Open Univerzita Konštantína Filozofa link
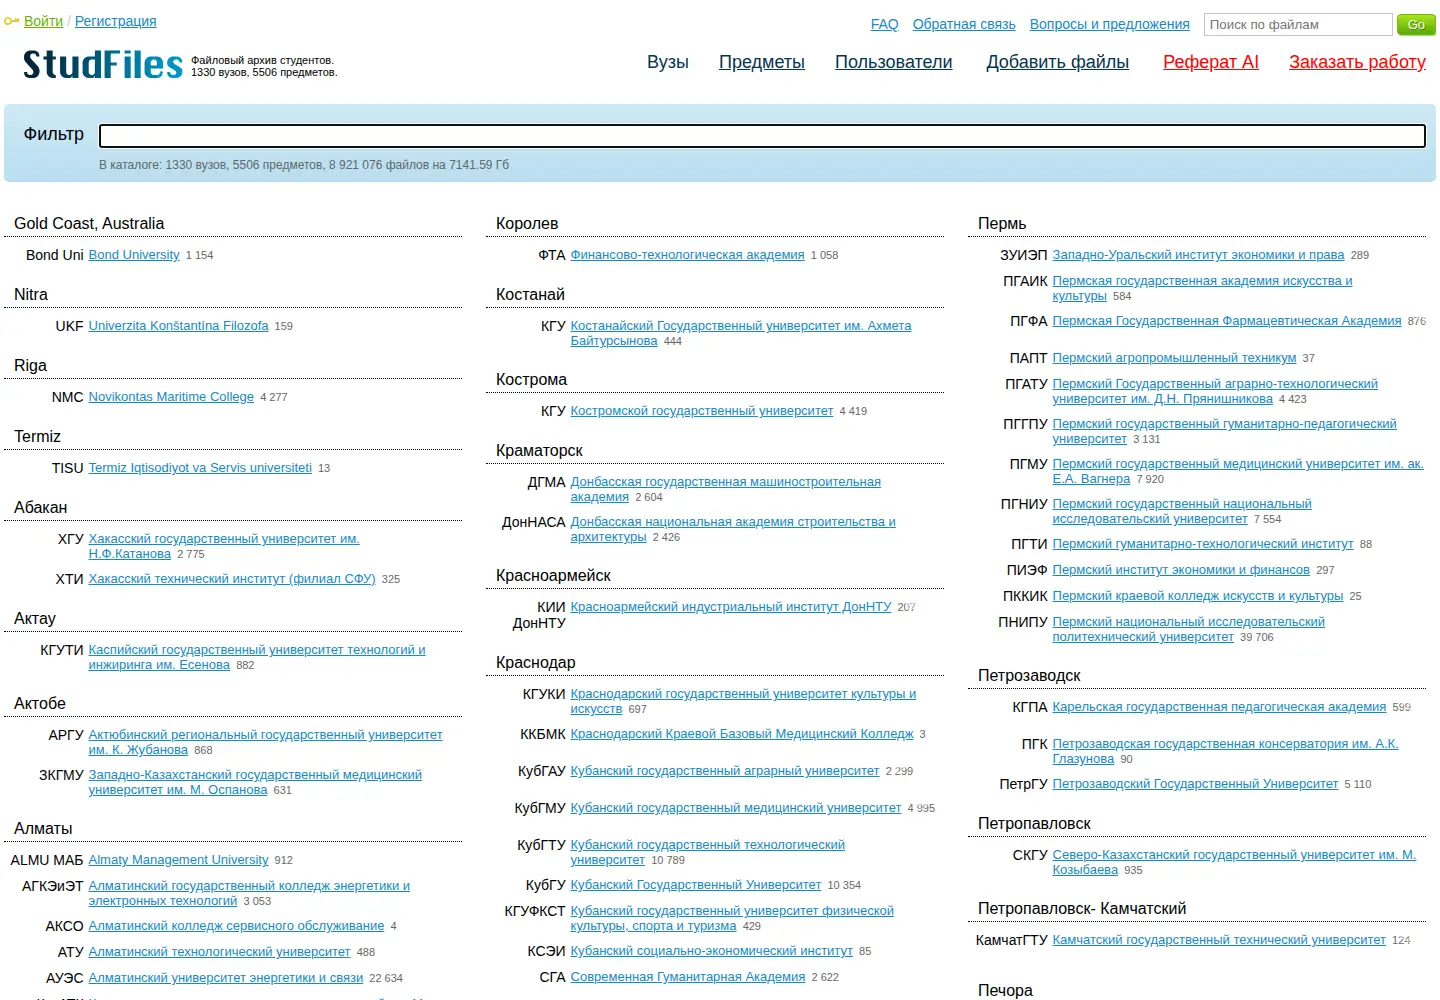The width and height of the screenshot is (1440, 1000). (x=178, y=326)
